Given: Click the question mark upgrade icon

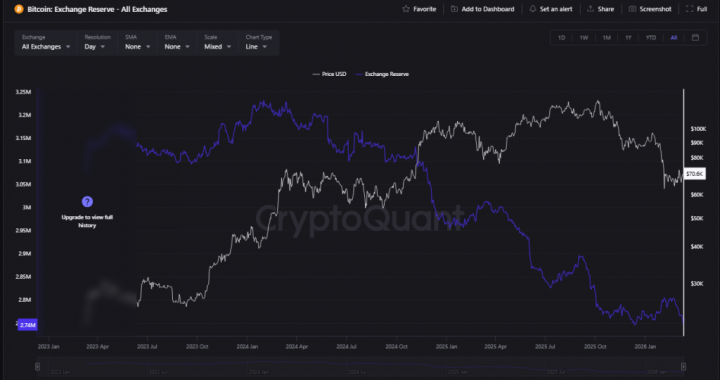Looking at the screenshot, I should click(x=87, y=201).
